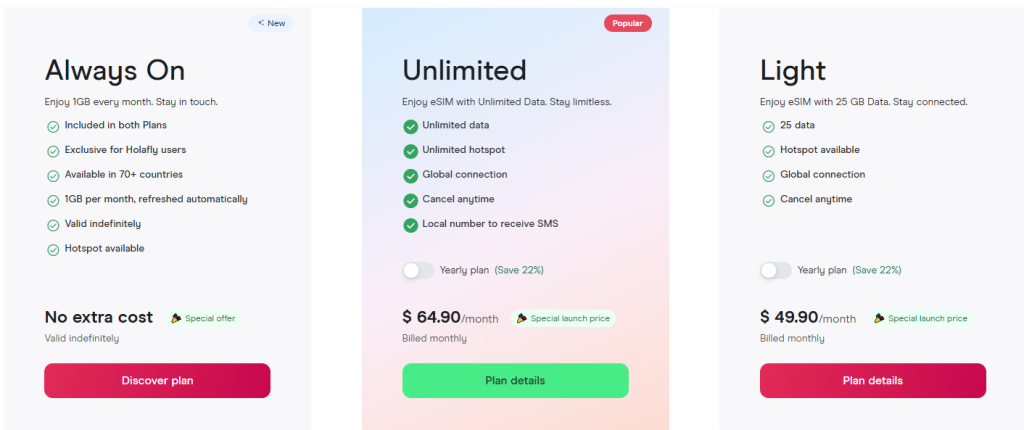This screenshot has width=1024, height=430.
Task: Click the checkmark icon beside Unlimited data
Action: (410, 126)
